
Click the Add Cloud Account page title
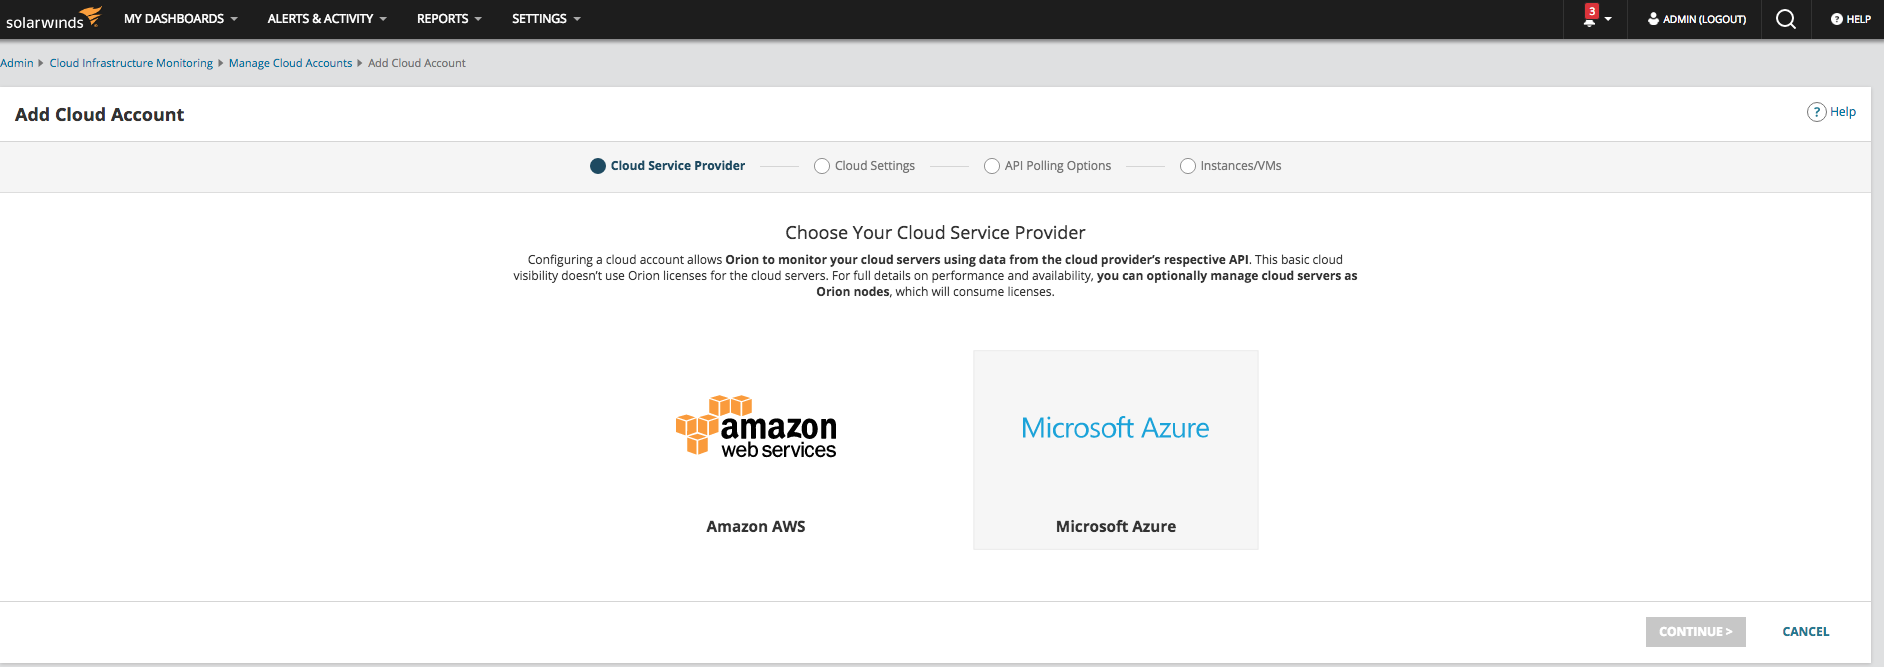pos(100,115)
